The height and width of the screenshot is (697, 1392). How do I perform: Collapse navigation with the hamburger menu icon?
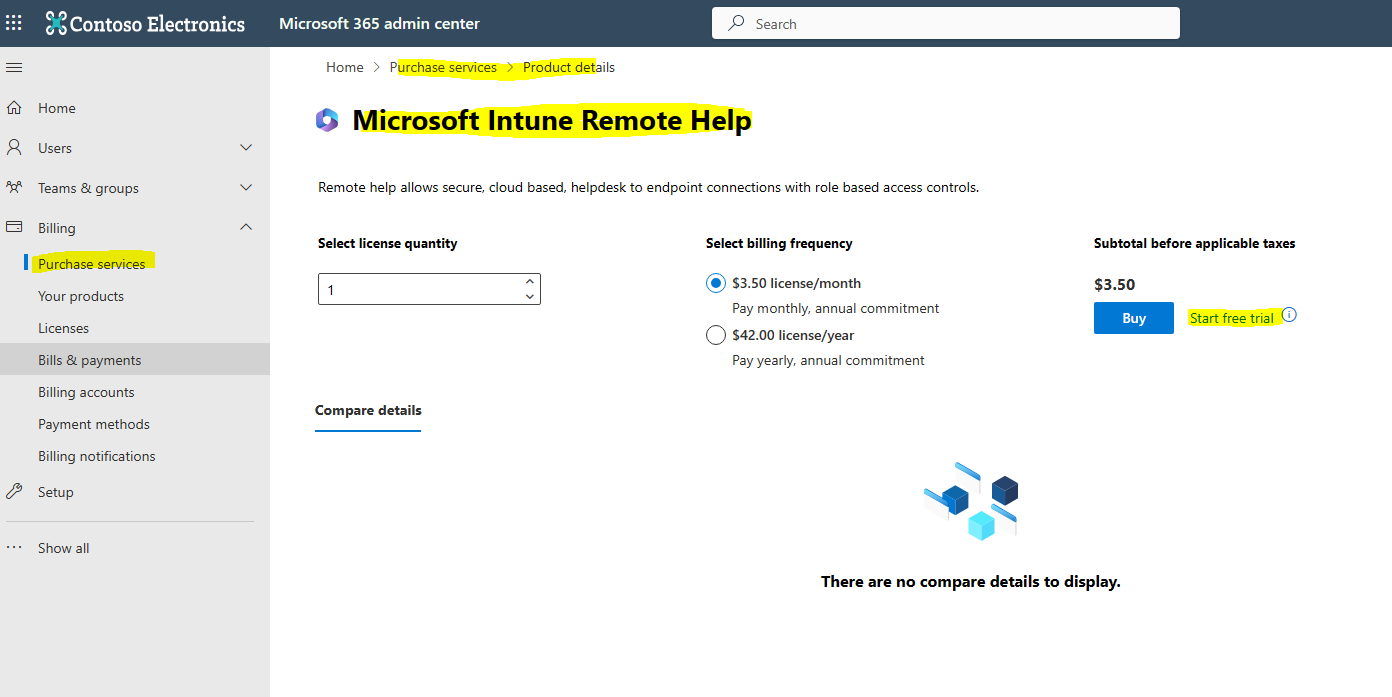(14, 67)
